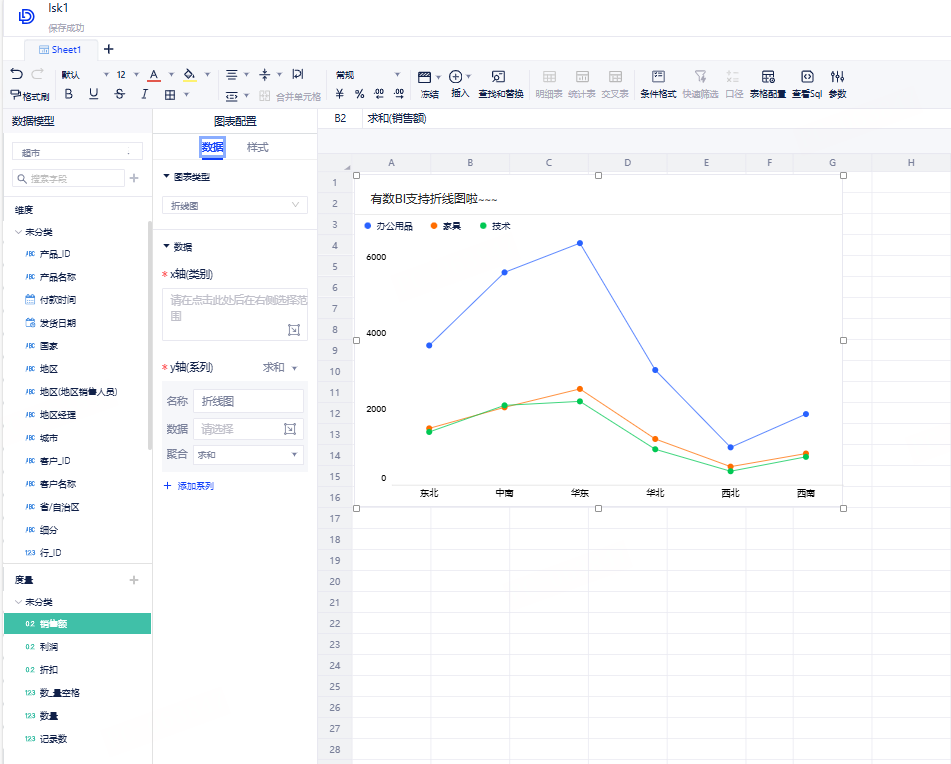
Task: Open the yellow fill color swatch
Action: click(x=189, y=74)
